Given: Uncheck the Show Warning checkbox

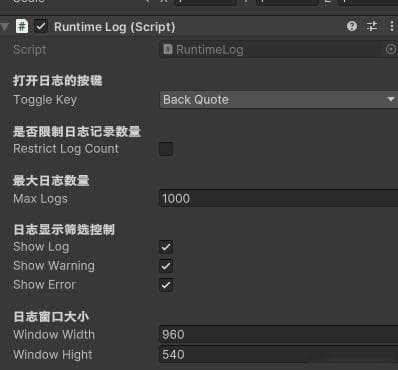Looking at the screenshot, I should coord(166,266).
